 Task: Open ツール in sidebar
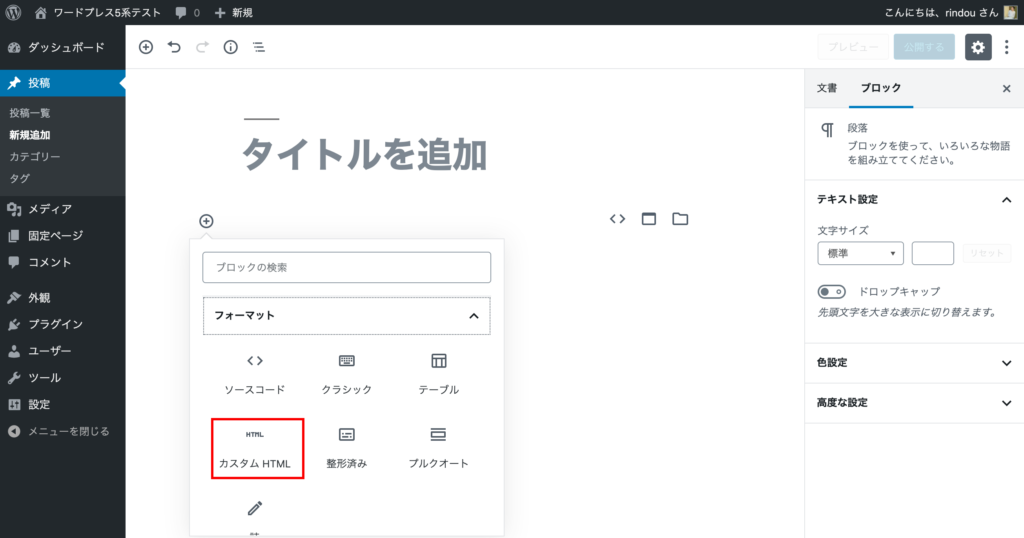63,378
